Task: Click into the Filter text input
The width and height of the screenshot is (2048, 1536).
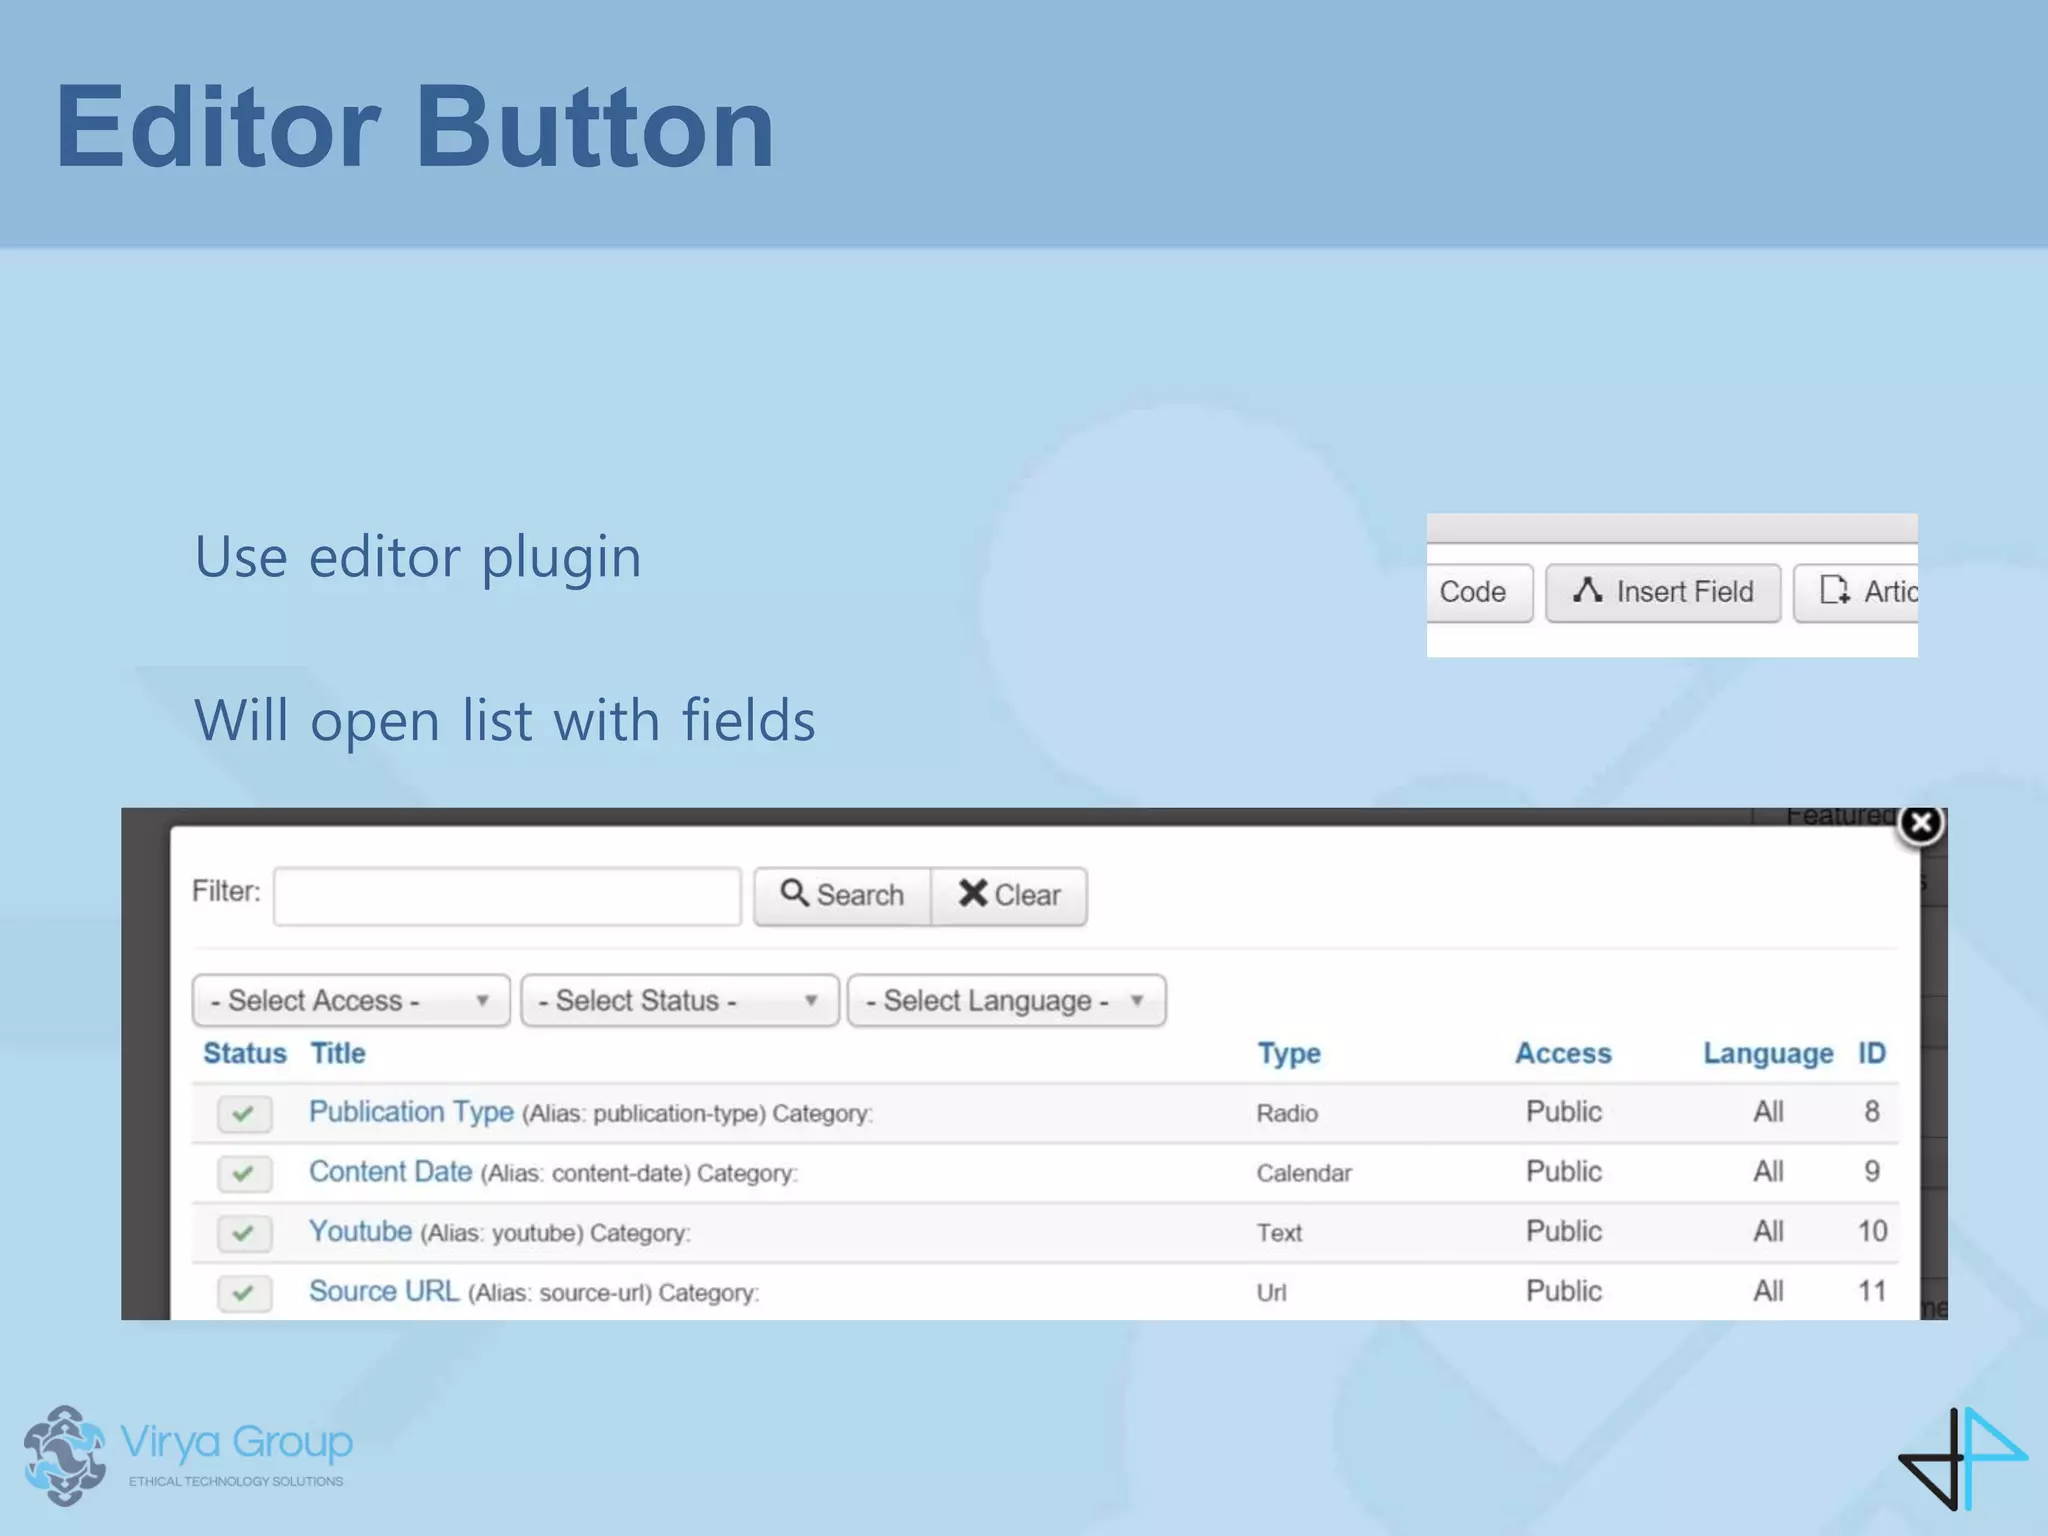Action: 507,896
